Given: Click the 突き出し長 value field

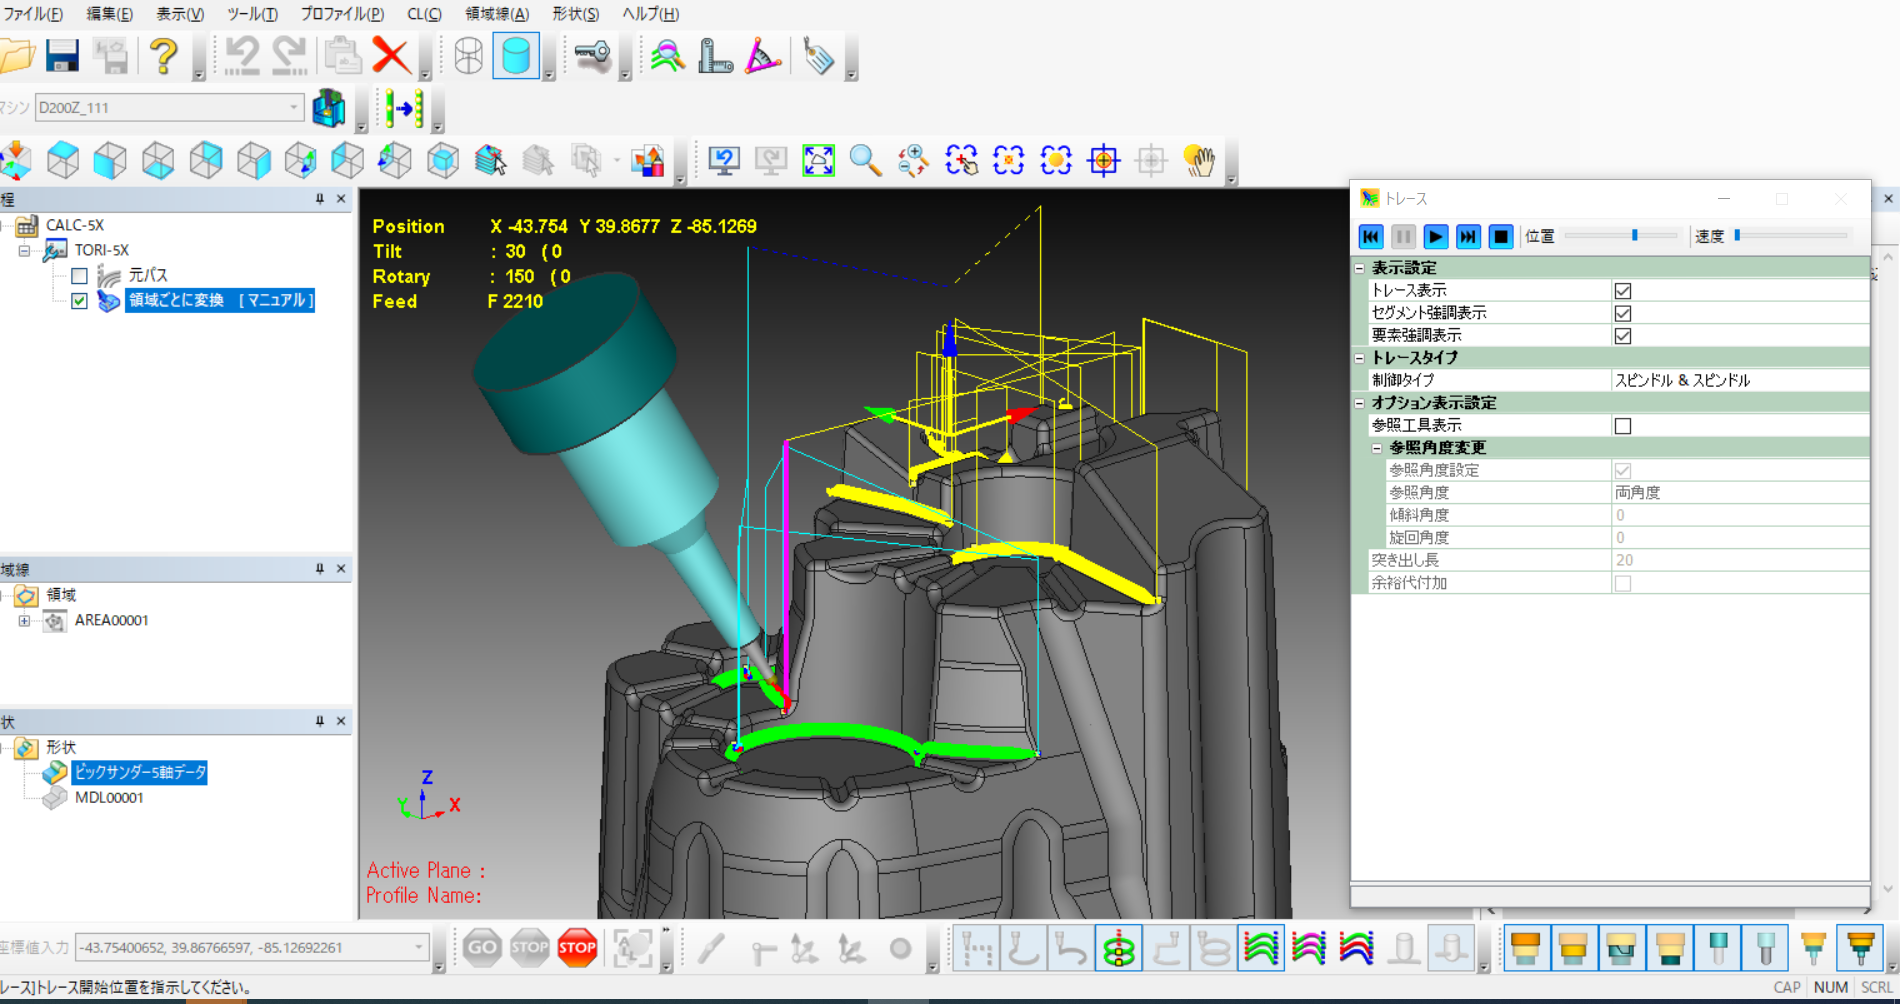Looking at the screenshot, I should (1738, 560).
